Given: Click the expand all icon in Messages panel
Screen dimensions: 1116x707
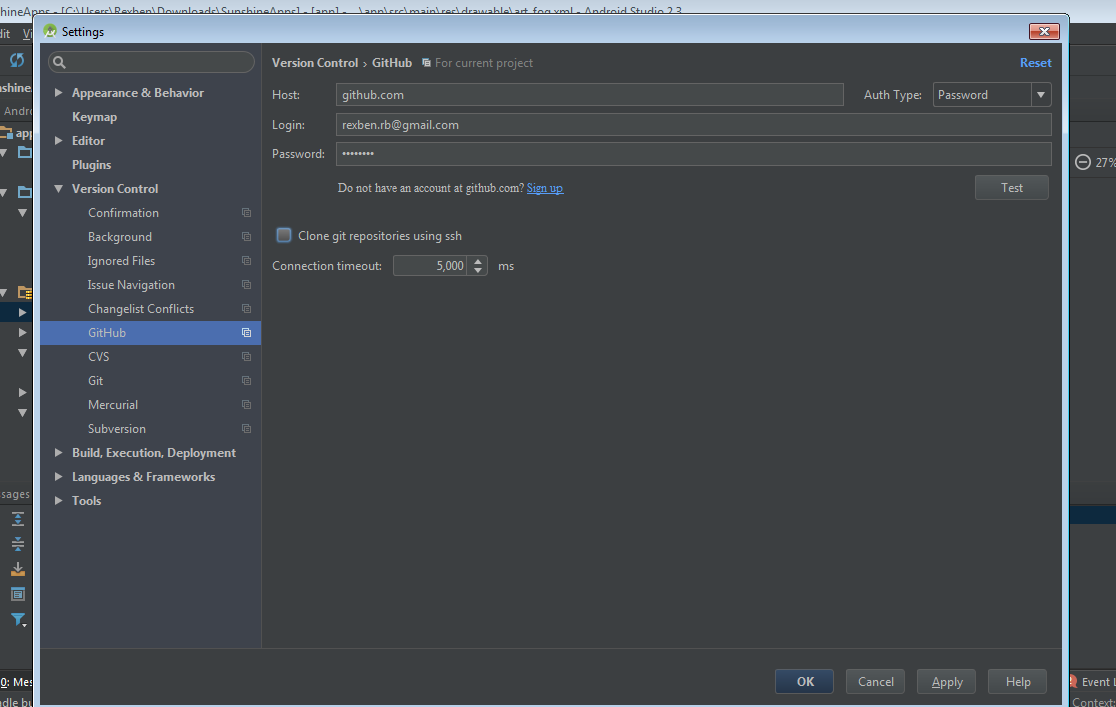Looking at the screenshot, I should pyautogui.click(x=18, y=519).
